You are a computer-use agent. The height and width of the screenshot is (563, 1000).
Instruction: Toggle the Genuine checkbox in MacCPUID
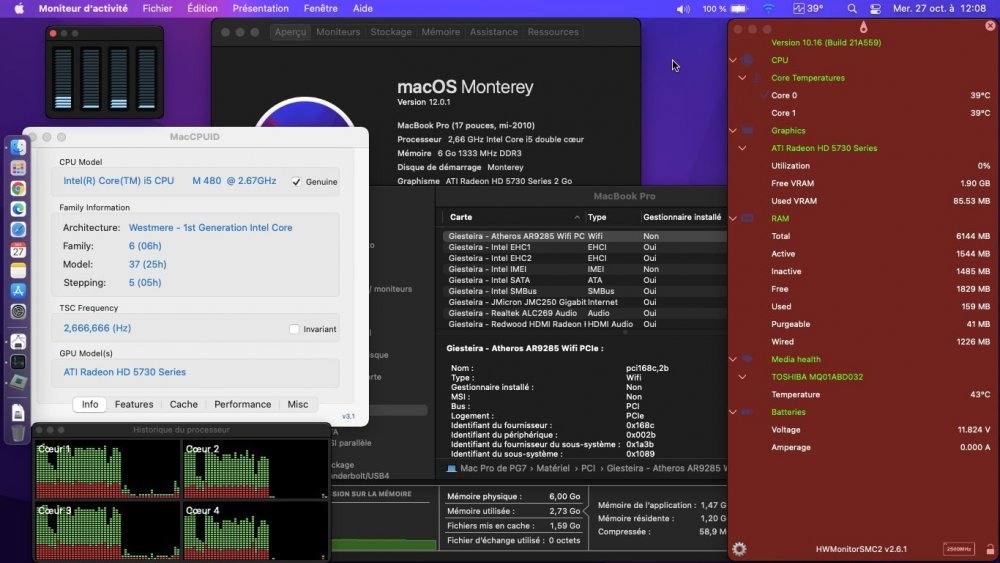[296, 182]
